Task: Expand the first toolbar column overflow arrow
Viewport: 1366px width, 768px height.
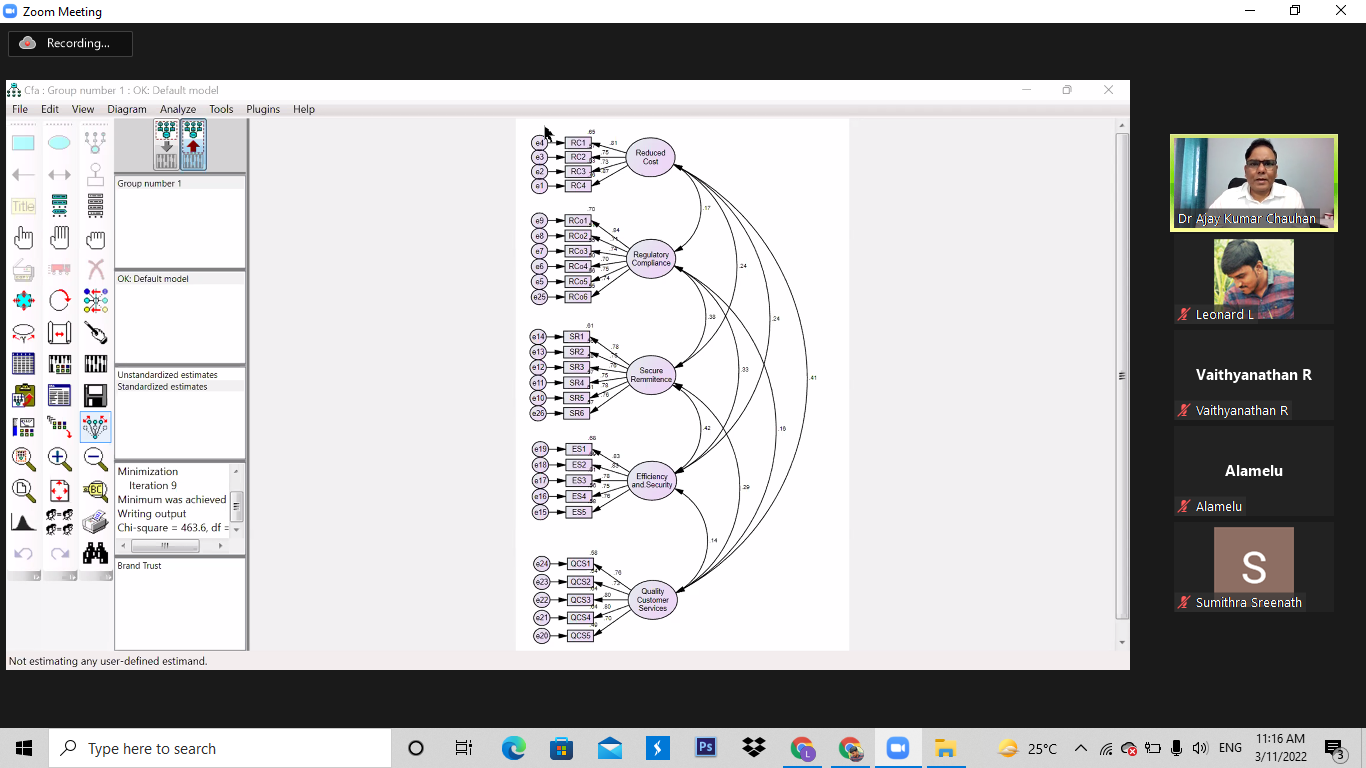Action: 35,577
